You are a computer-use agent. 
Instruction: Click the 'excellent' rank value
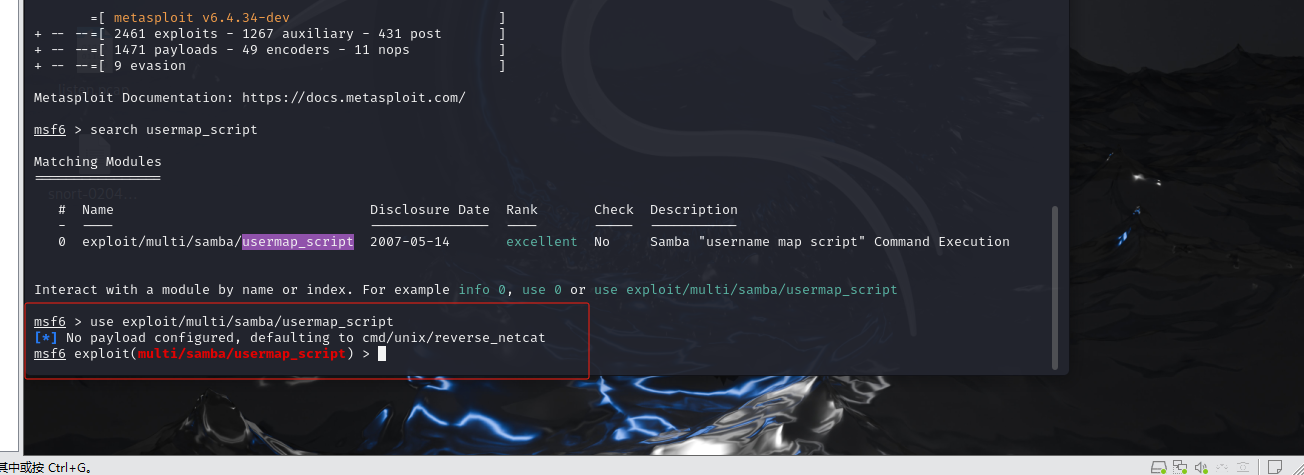pyautogui.click(x=542, y=242)
